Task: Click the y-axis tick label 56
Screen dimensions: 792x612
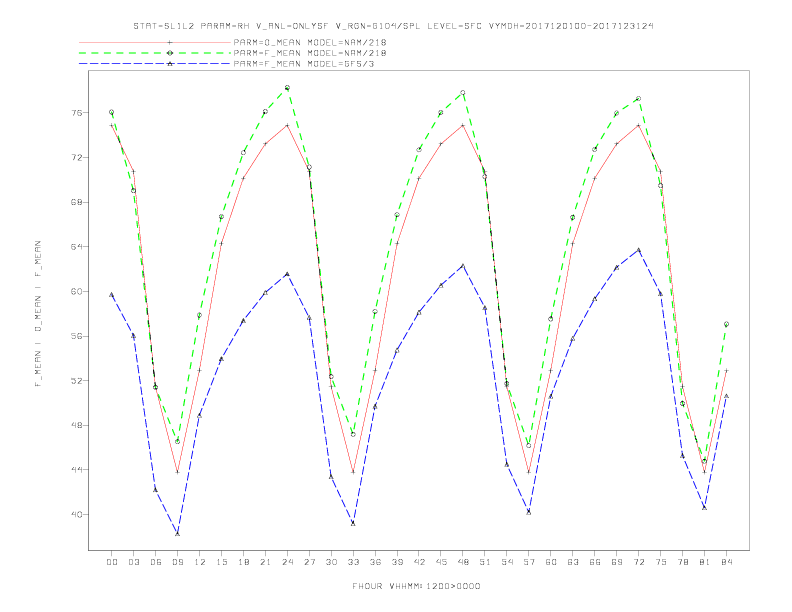Action: coord(76,336)
